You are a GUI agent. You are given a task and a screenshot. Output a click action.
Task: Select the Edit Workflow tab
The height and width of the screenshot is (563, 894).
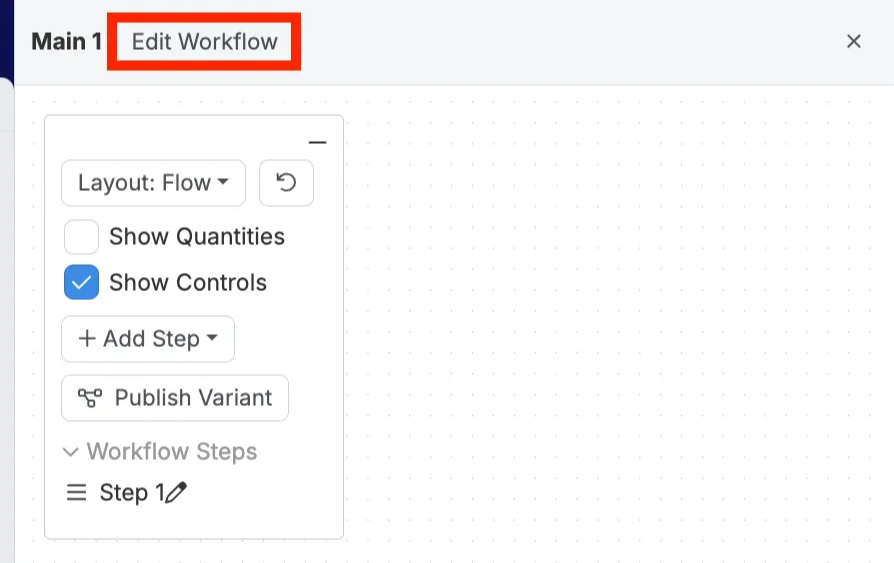coord(204,42)
